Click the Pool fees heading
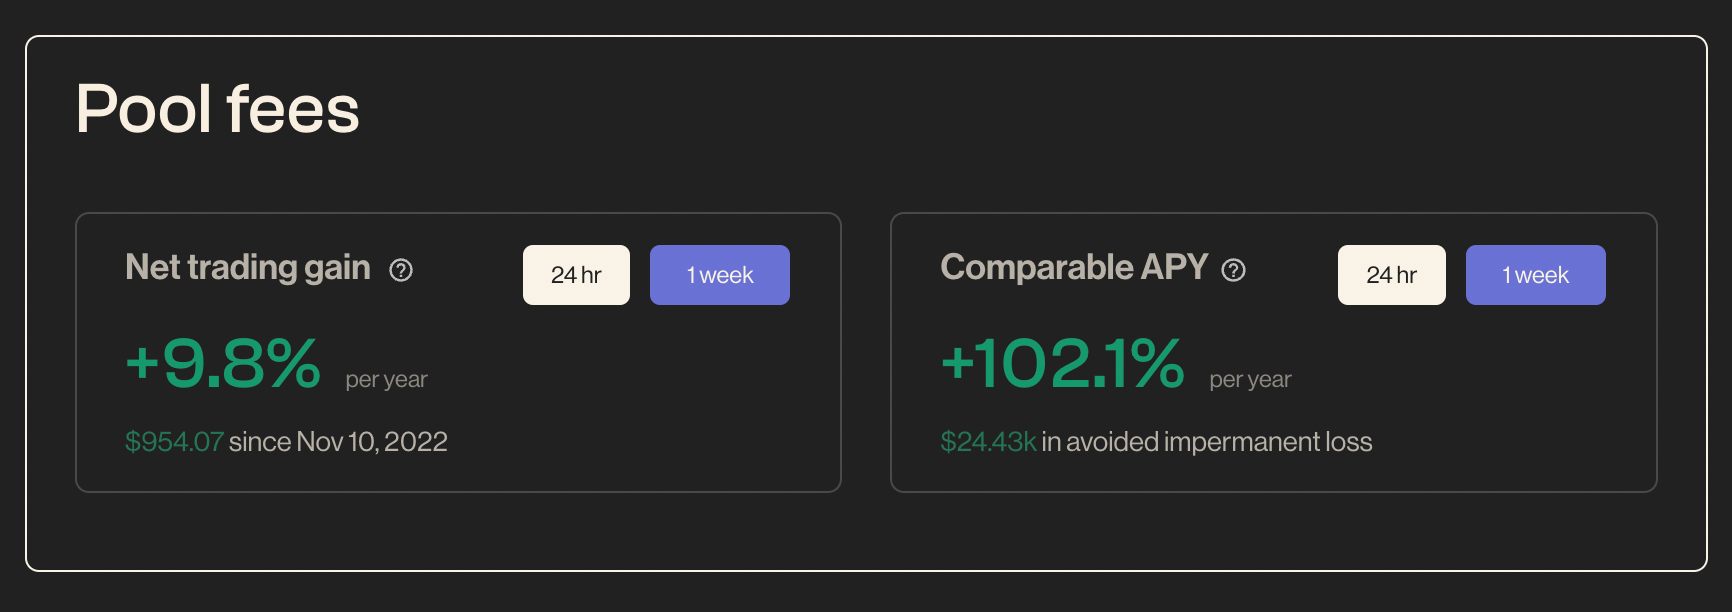 click(218, 109)
